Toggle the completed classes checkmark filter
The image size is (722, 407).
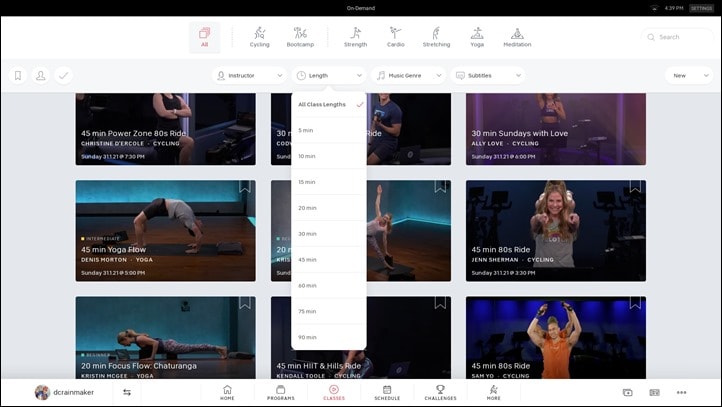64,76
